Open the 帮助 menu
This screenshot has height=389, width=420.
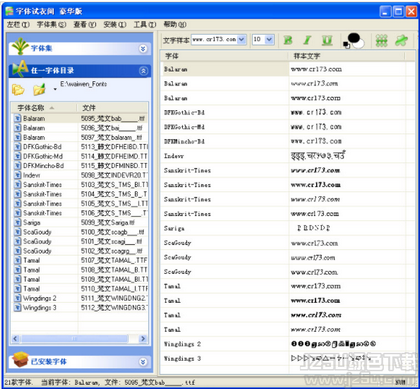pyautogui.click(x=175, y=24)
